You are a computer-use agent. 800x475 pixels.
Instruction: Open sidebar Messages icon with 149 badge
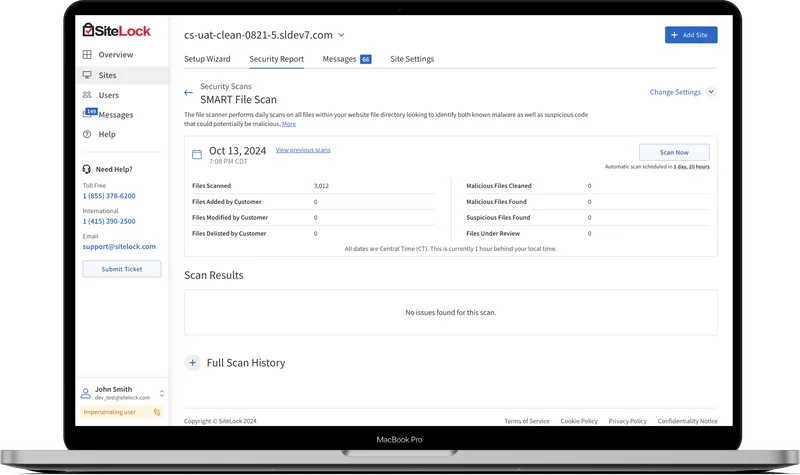(x=89, y=113)
